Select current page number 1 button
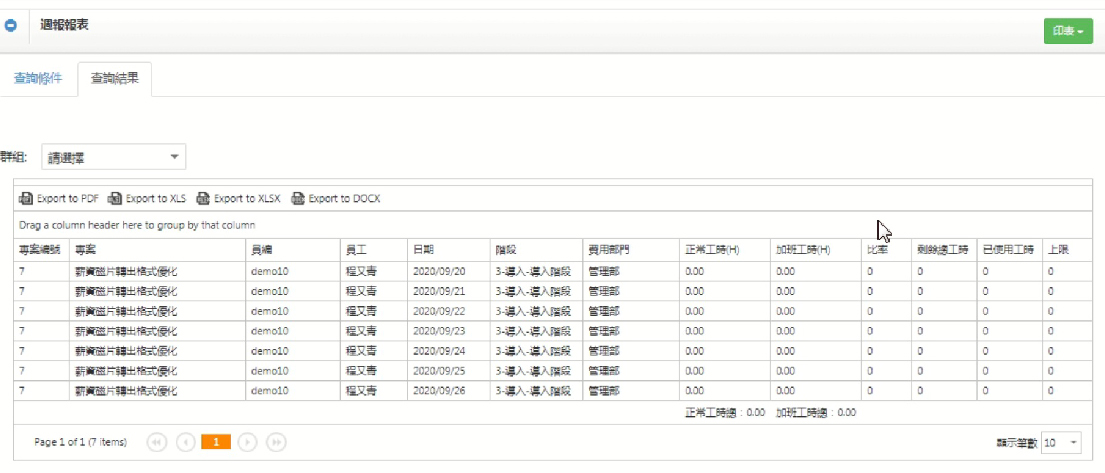1105x473 pixels. (x=216, y=442)
